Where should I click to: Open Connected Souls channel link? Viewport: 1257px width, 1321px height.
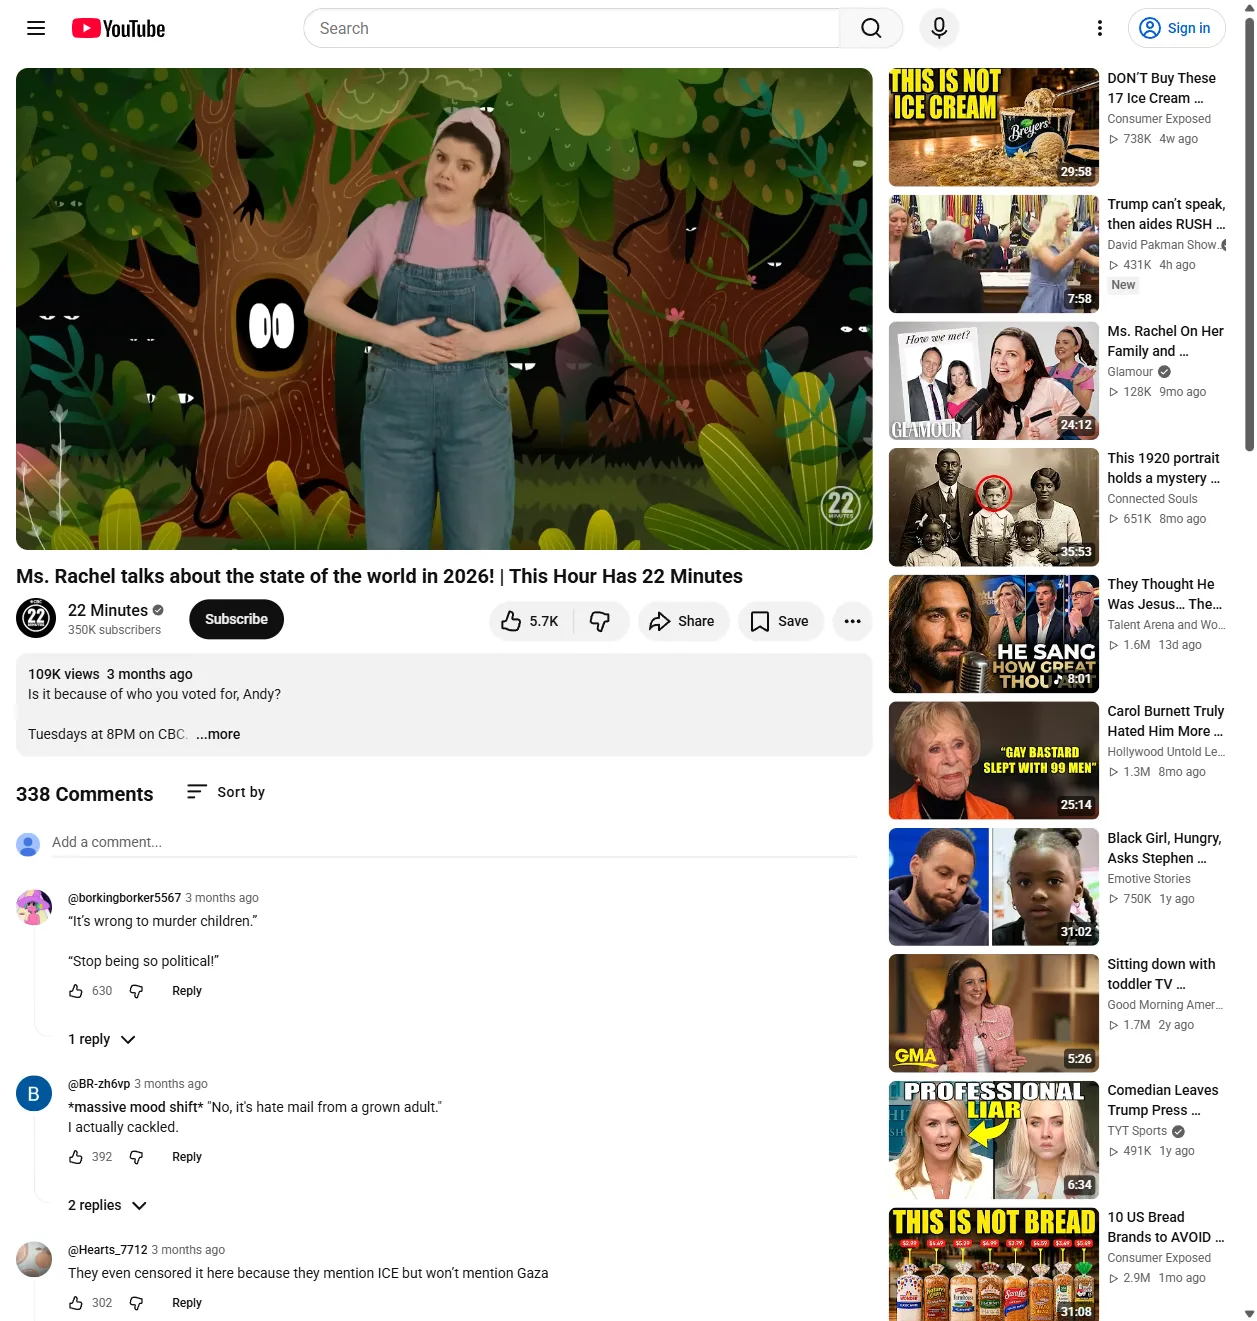click(x=1152, y=499)
